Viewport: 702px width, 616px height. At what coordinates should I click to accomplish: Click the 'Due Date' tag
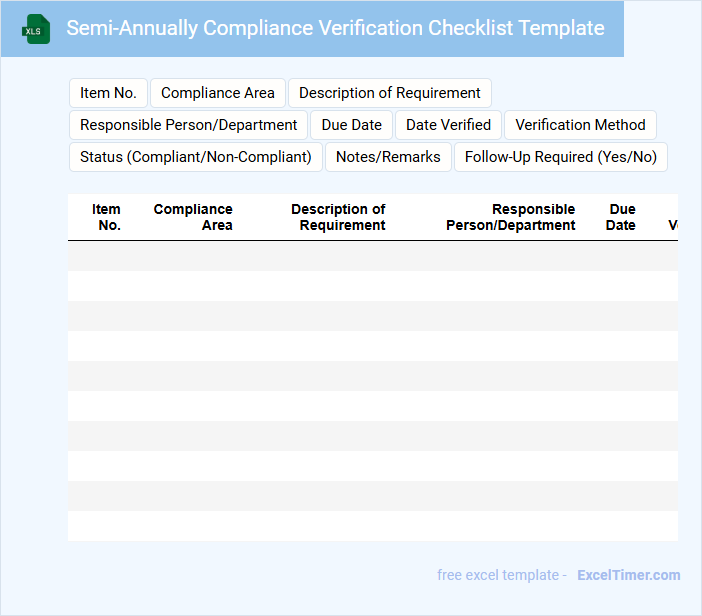352,125
